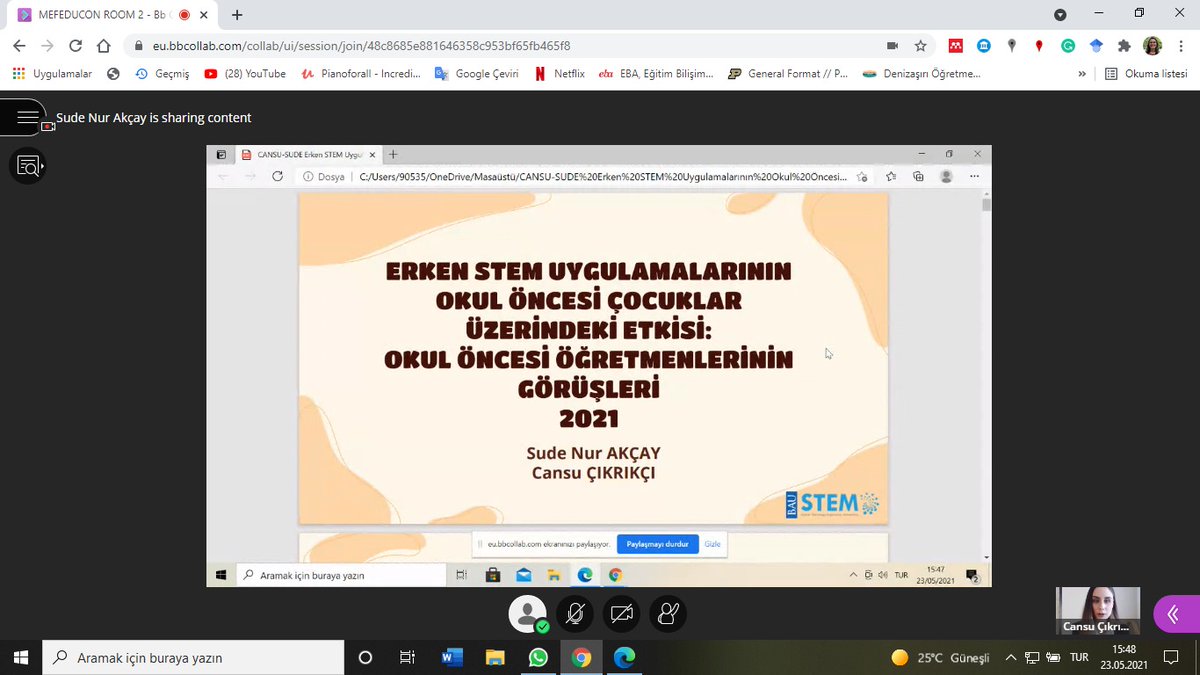Open Windows Start menu
Screen dimensions: 1200x675
[20, 657]
